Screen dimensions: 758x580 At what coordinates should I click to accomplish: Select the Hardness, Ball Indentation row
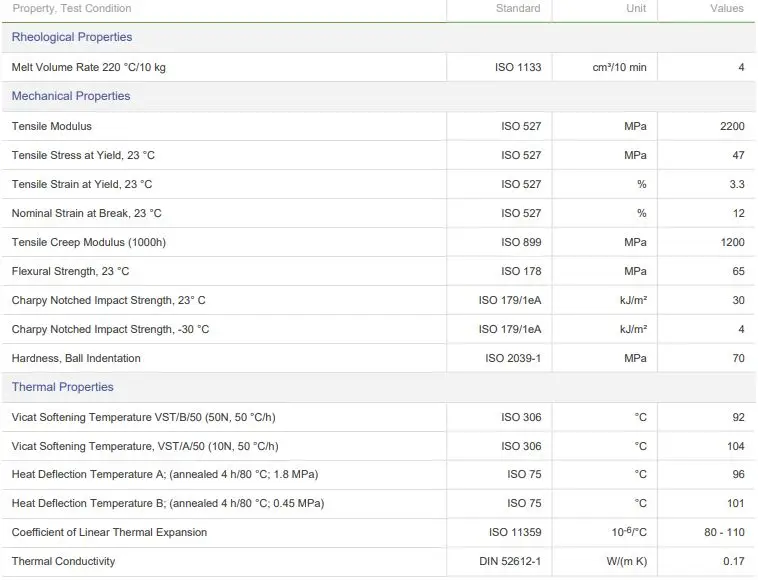coord(76,358)
